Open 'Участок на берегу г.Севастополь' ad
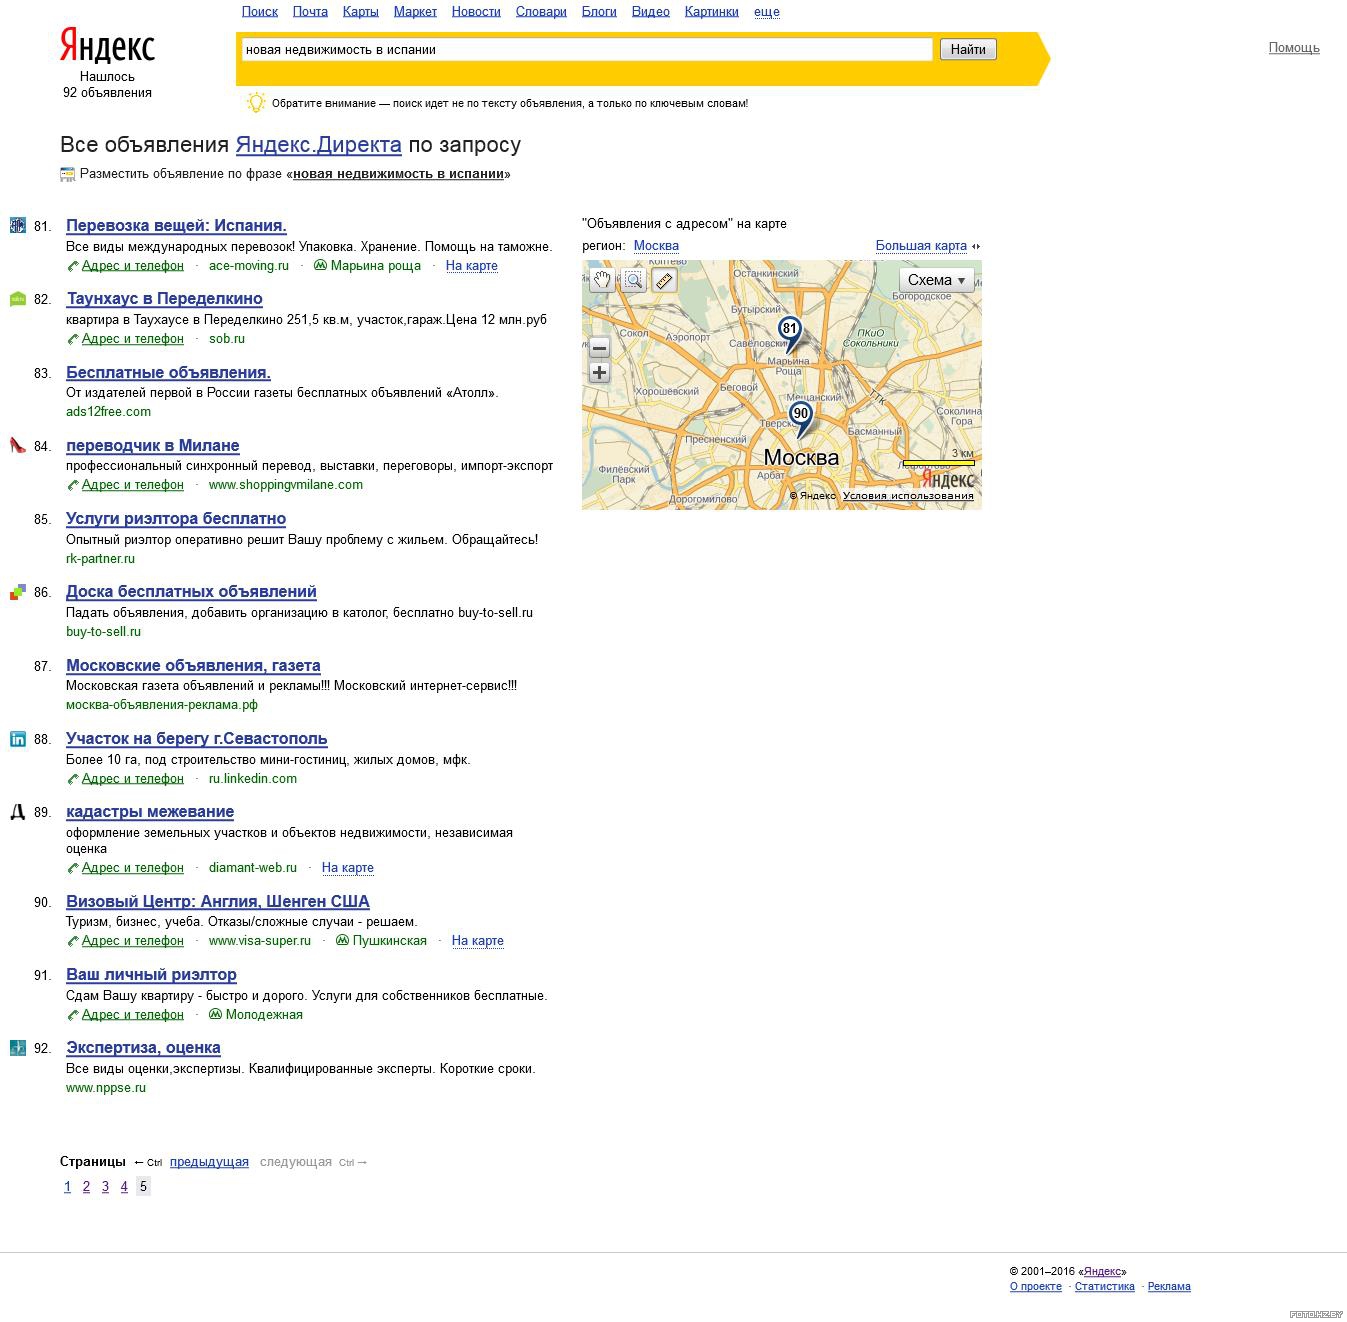The width and height of the screenshot is (1347, 1322). click(197, 739)
